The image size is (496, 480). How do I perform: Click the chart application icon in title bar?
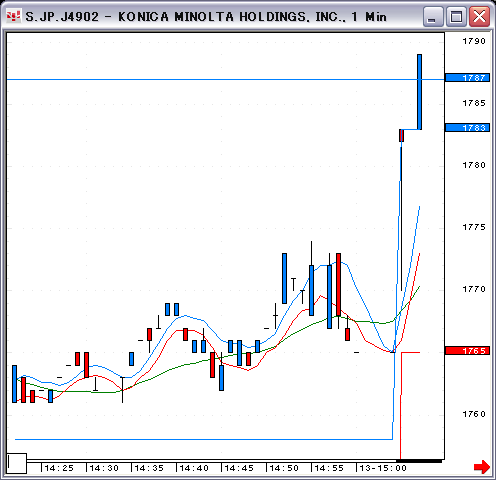click(14, 16)
